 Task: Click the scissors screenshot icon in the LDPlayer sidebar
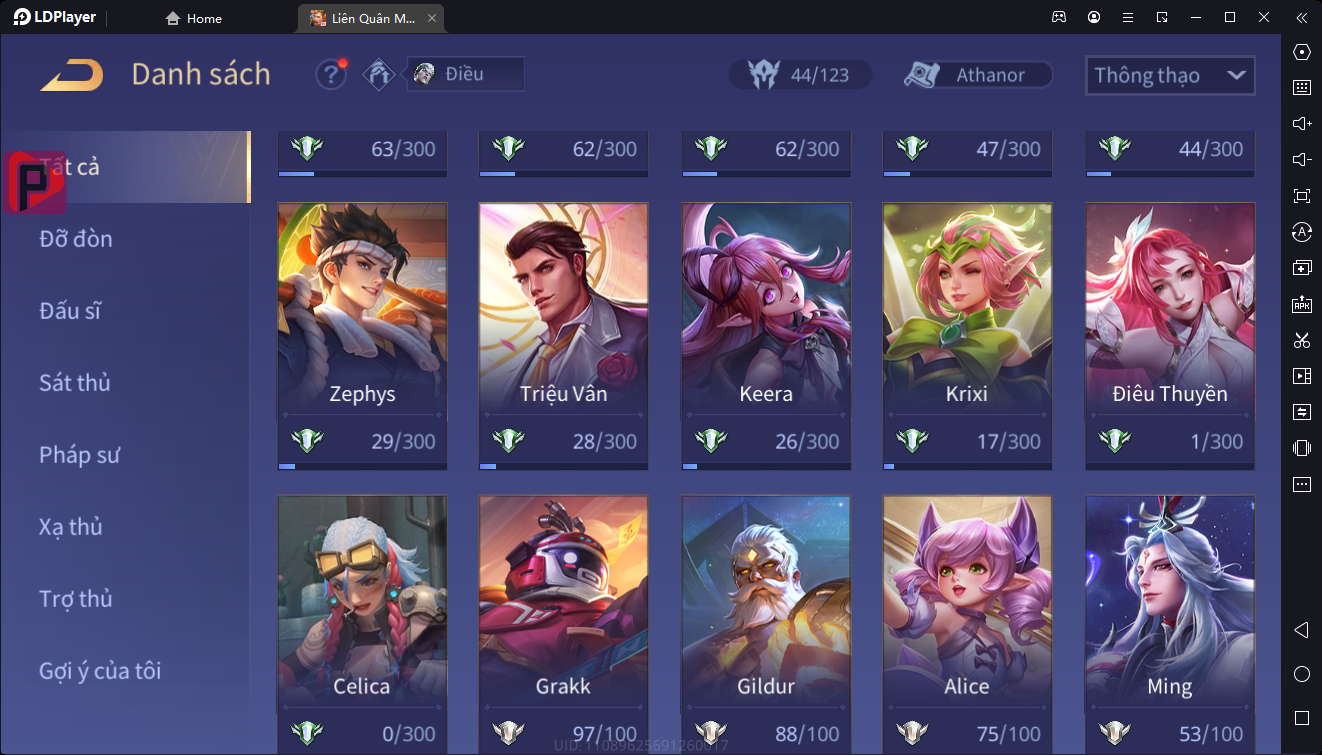click(1301, 340)
